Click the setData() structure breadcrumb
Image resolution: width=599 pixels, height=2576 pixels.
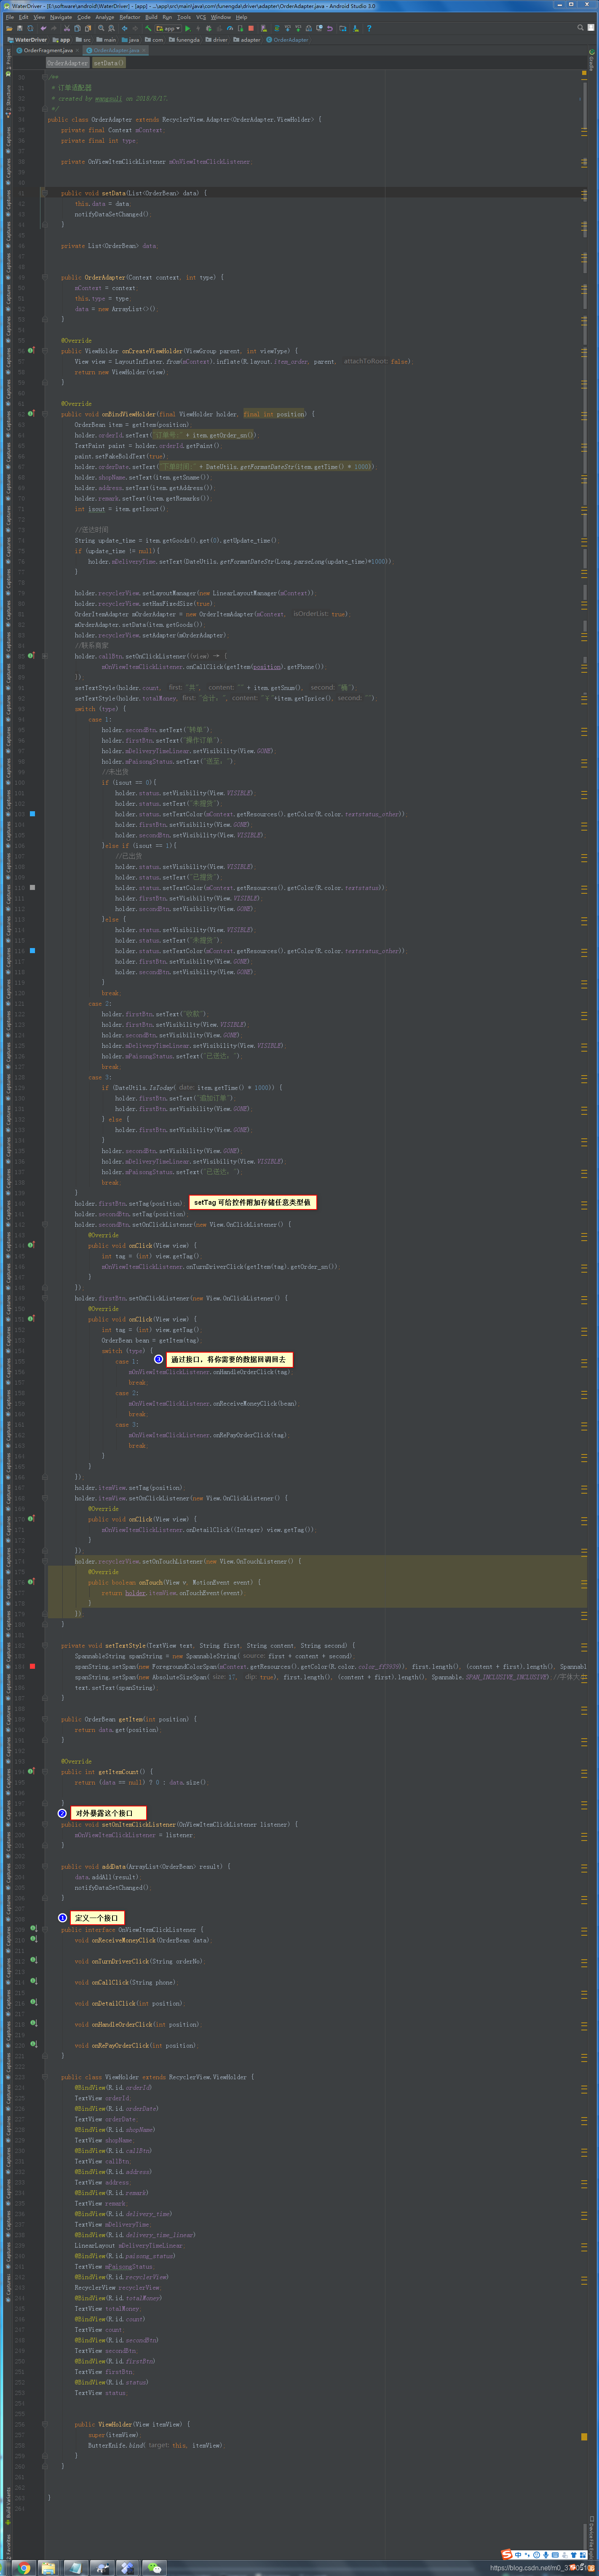109,63
